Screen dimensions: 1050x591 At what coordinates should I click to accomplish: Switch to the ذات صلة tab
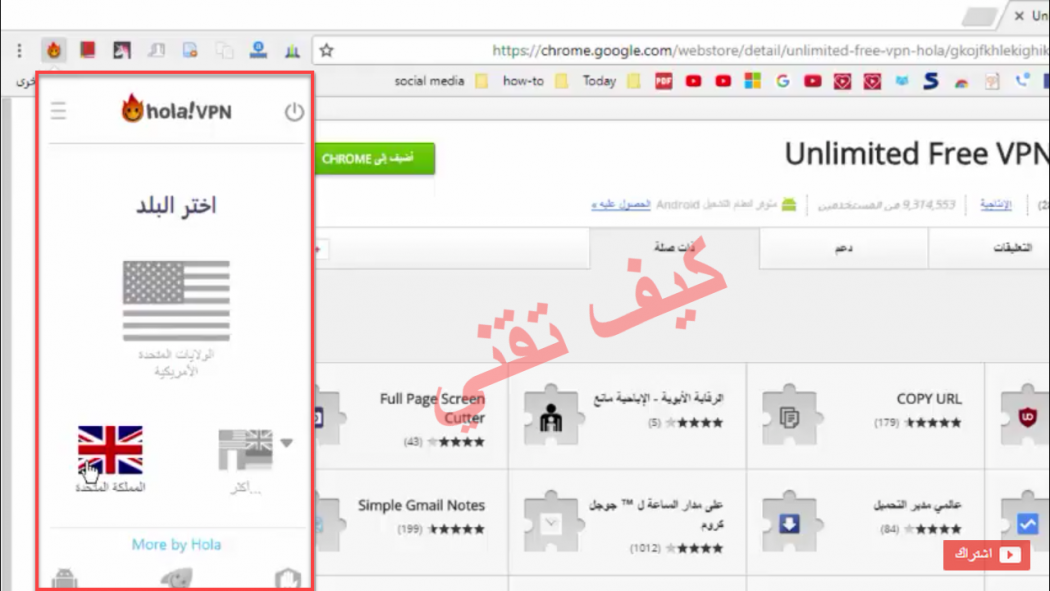pyautogui.click(x=674, y=248)
